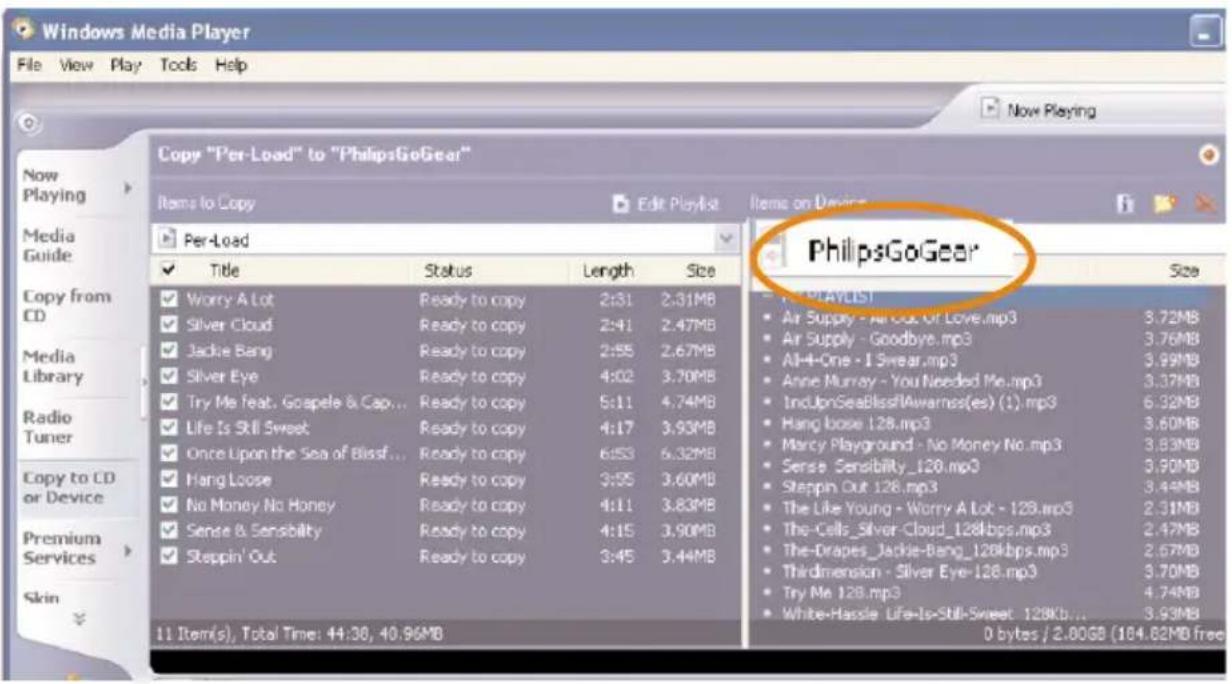Toggle the select-all checkmark in the Title header

(x=168, y=269)
